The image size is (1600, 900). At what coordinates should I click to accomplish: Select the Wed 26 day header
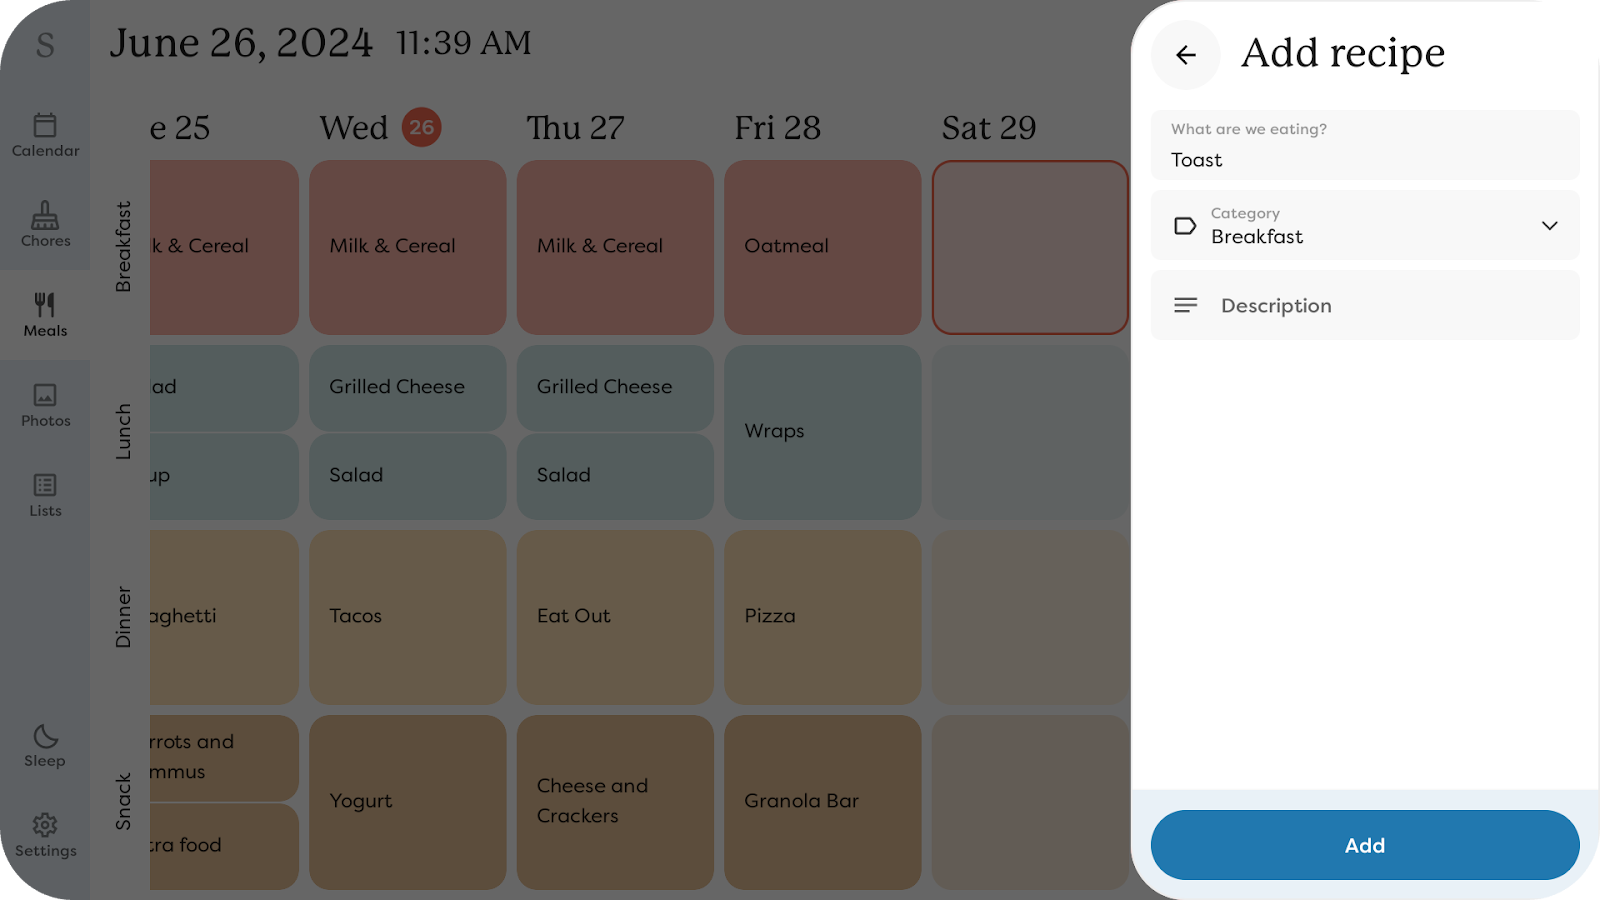pyautogui.click(x=380, y=128)
